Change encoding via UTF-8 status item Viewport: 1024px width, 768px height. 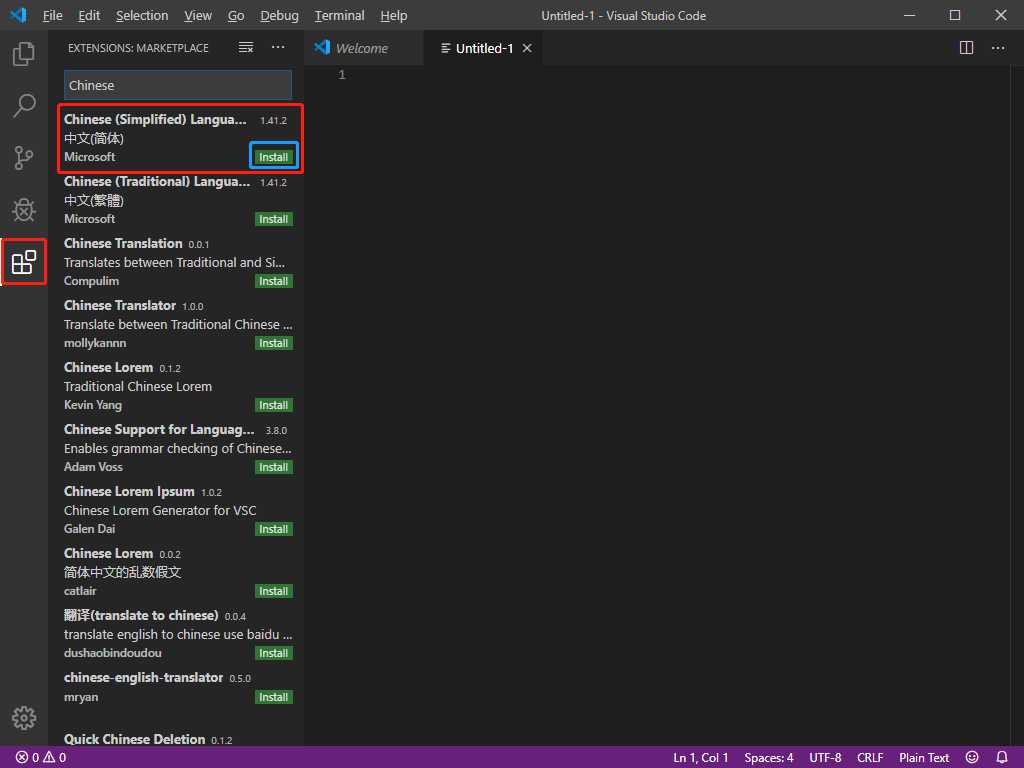825,758
